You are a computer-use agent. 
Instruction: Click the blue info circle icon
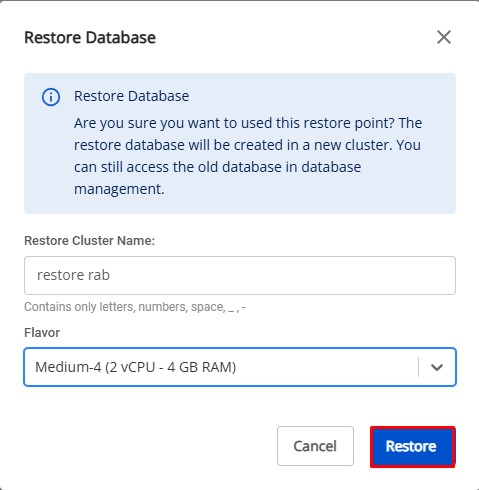coord(51,97)
